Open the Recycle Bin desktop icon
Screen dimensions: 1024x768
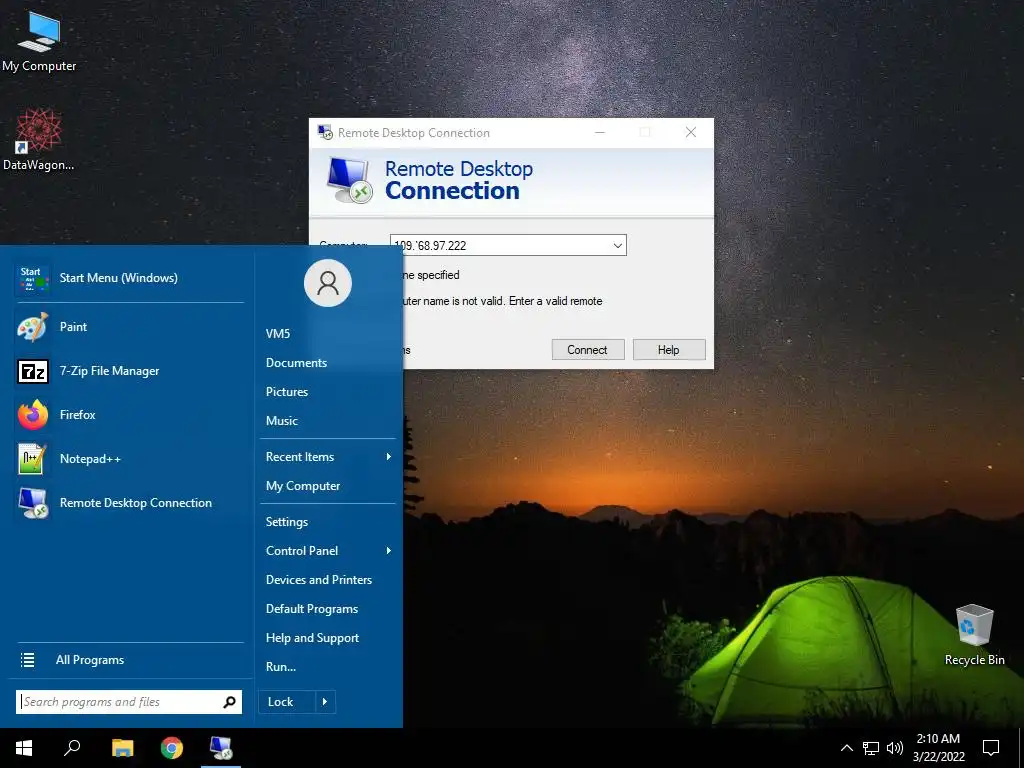(x=974, y=634)
